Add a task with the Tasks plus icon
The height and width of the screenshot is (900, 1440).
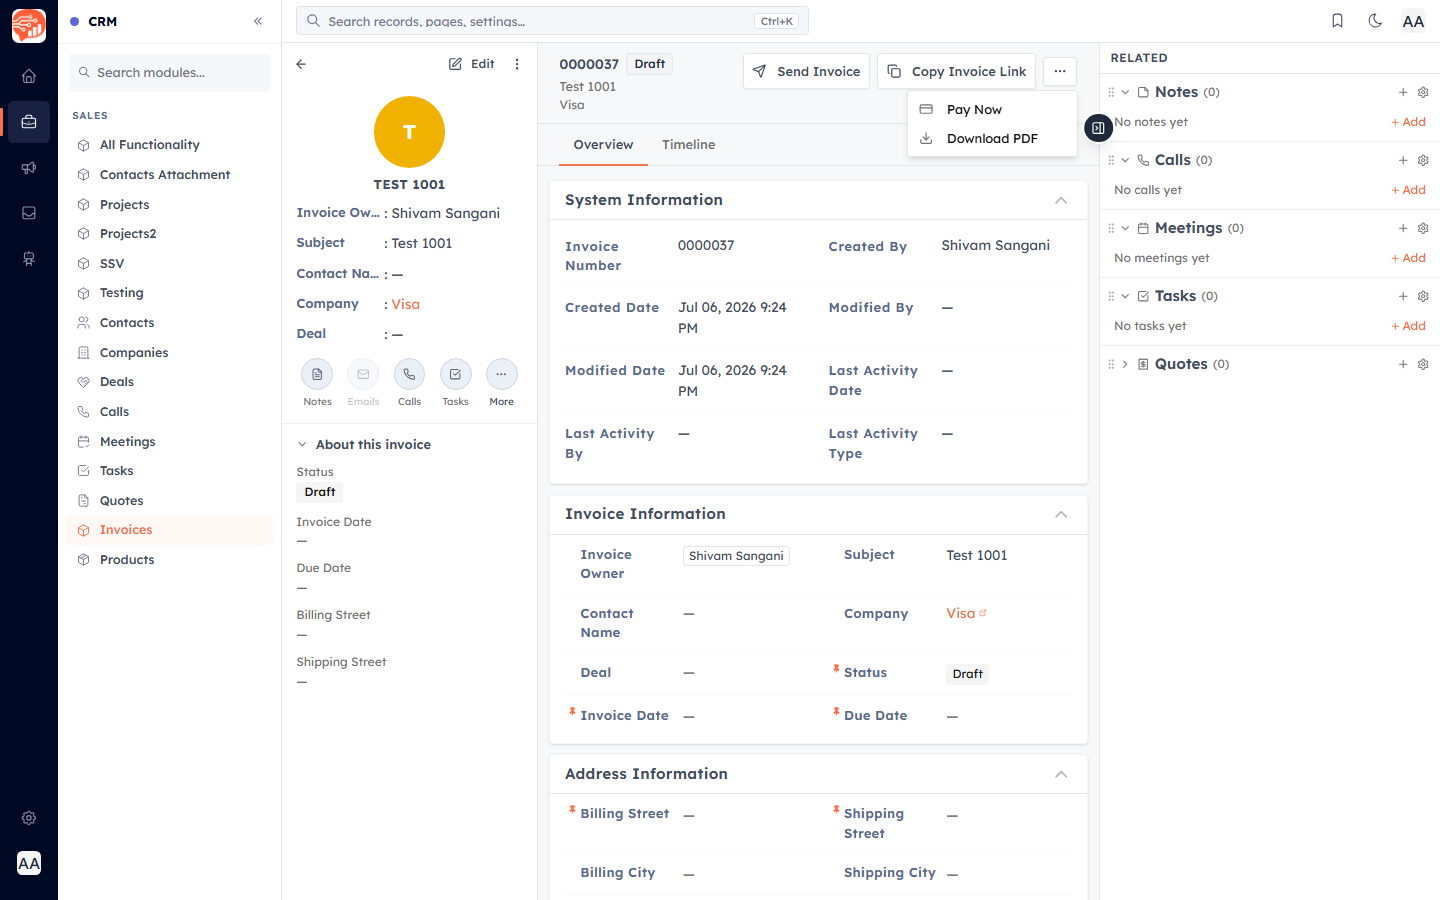[x=1403, y=296]
